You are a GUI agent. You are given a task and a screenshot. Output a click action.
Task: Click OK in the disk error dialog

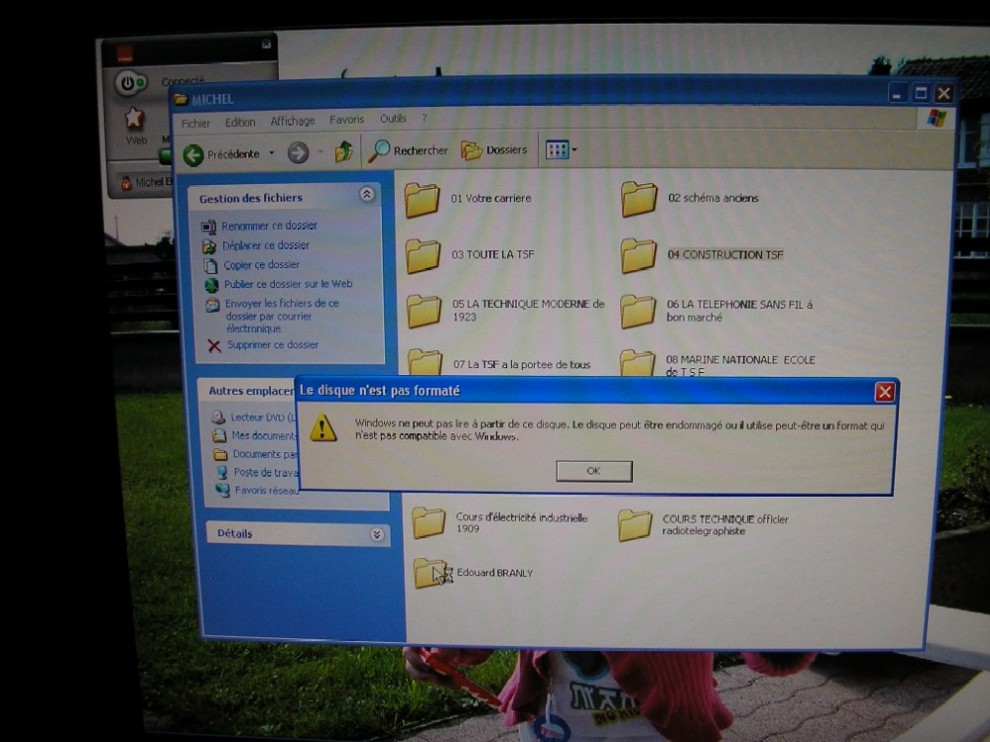pyautogui.click(x=593, y=471)
